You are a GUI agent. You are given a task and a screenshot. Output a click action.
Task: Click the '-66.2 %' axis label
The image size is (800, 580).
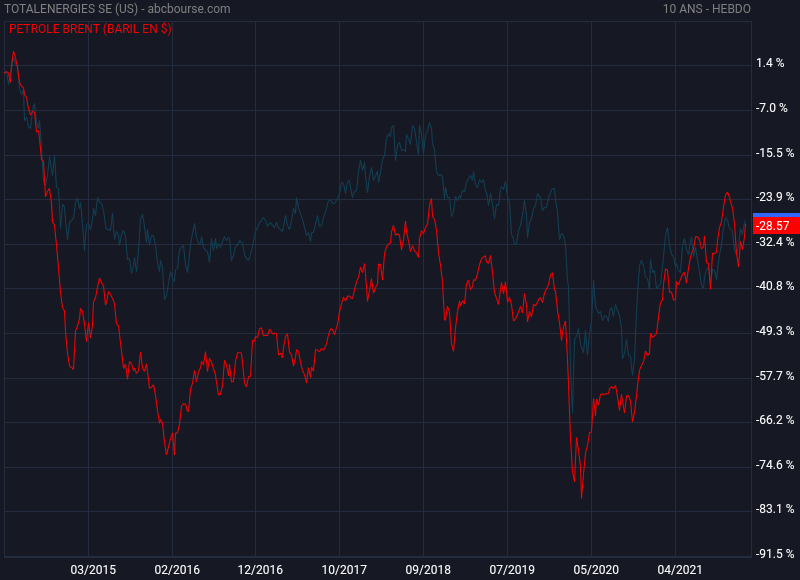click(774, 419)
